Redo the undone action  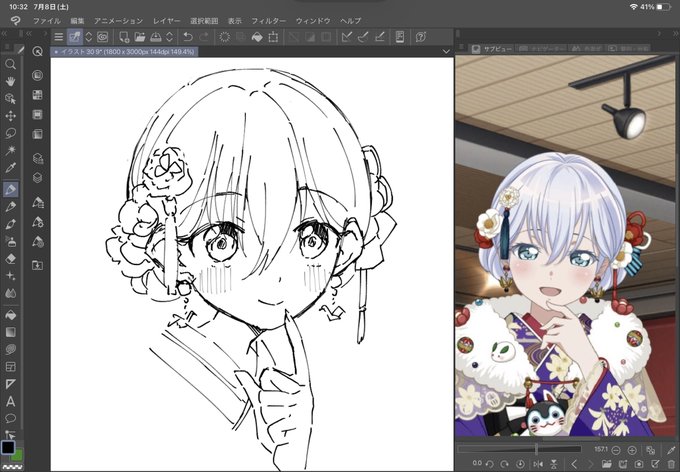pos(204,37)
